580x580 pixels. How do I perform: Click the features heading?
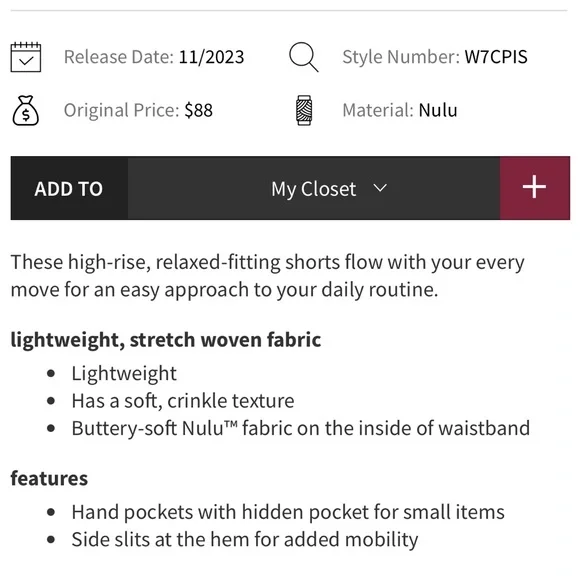[49, 478]
